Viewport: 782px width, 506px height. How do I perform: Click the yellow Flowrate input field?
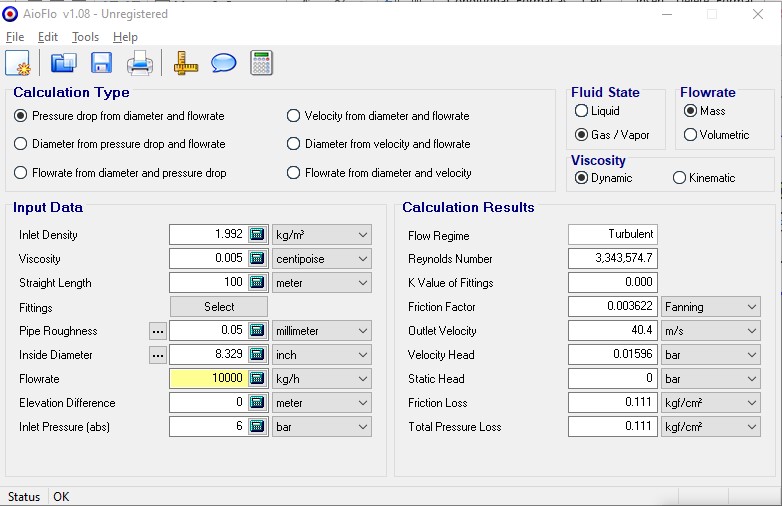207,379
